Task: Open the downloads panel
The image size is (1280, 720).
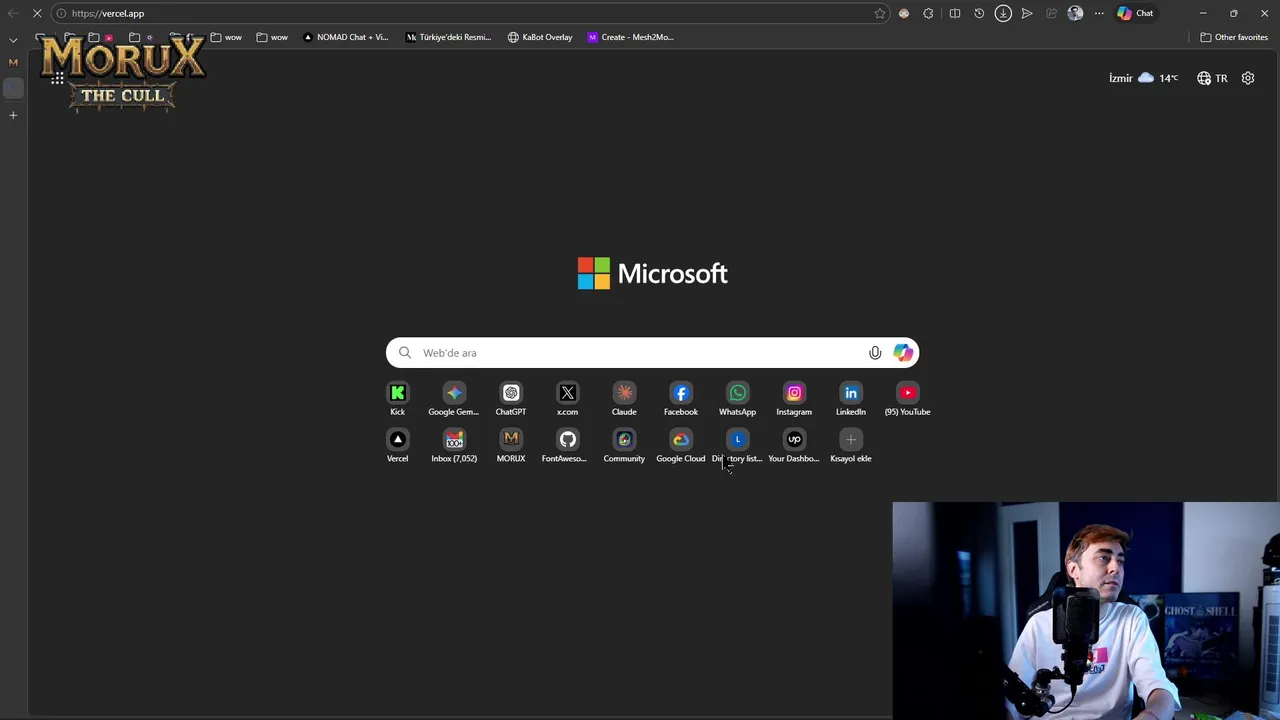Action: tap(1003, 13)
